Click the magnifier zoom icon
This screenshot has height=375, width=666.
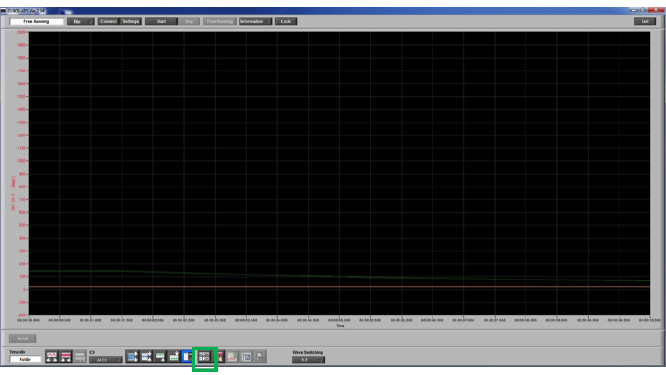pyautogui.click(x=260, y=356)
